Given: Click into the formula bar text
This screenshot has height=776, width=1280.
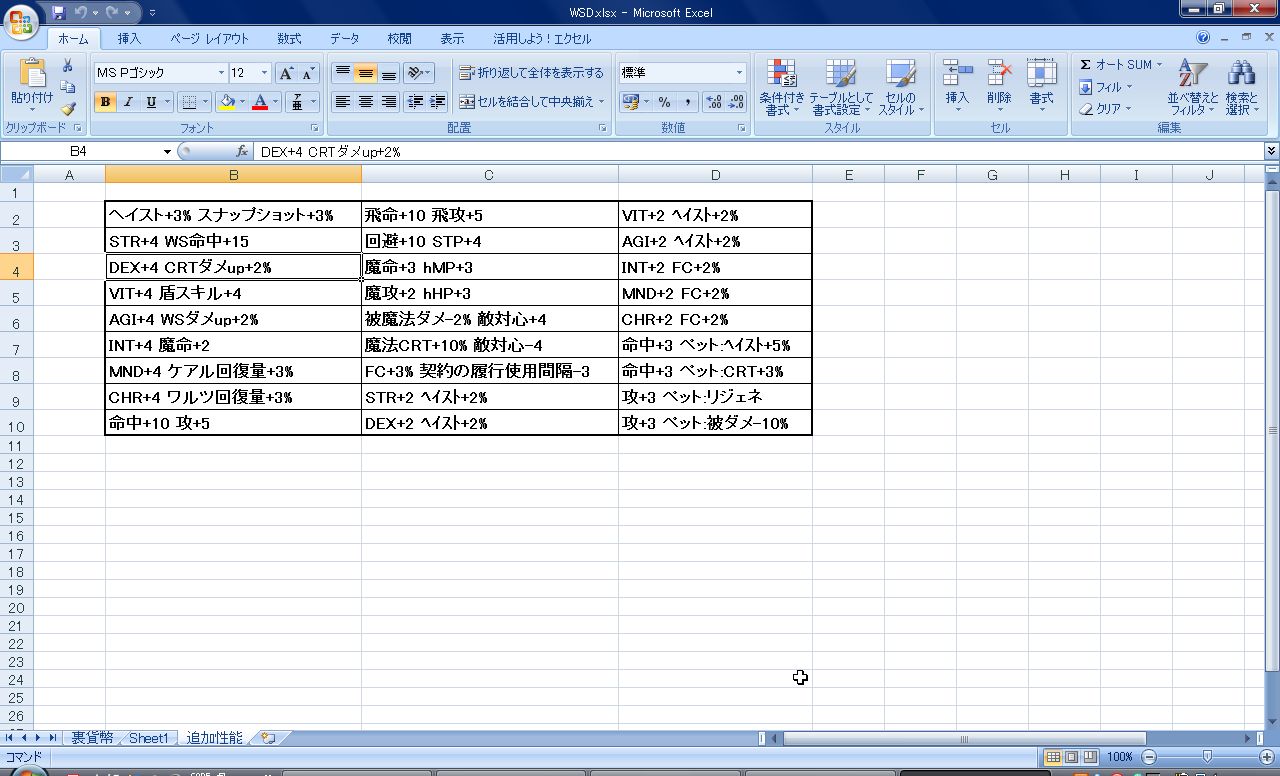Looking at the screenshot, I should [x=758, y=151].
